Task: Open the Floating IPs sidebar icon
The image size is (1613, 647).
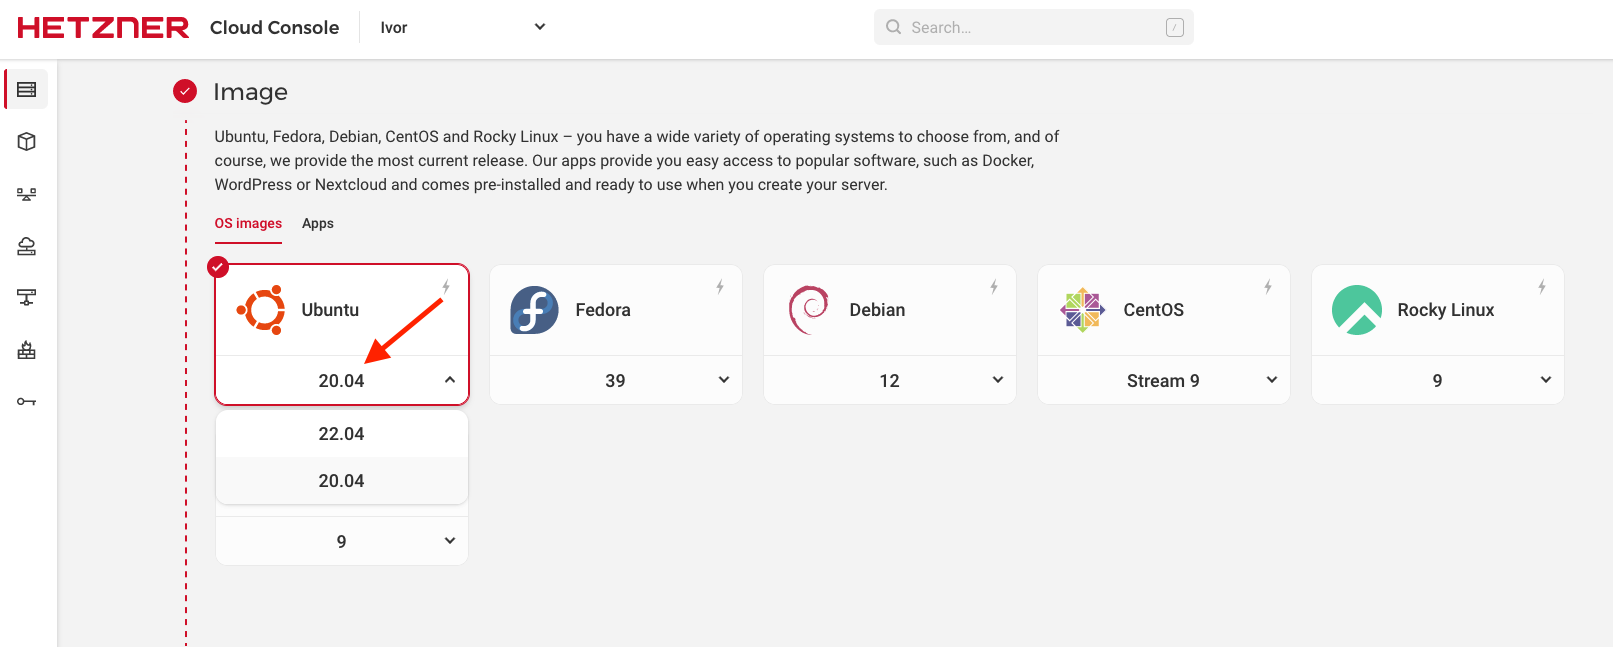Action: (x=27, y=246)
